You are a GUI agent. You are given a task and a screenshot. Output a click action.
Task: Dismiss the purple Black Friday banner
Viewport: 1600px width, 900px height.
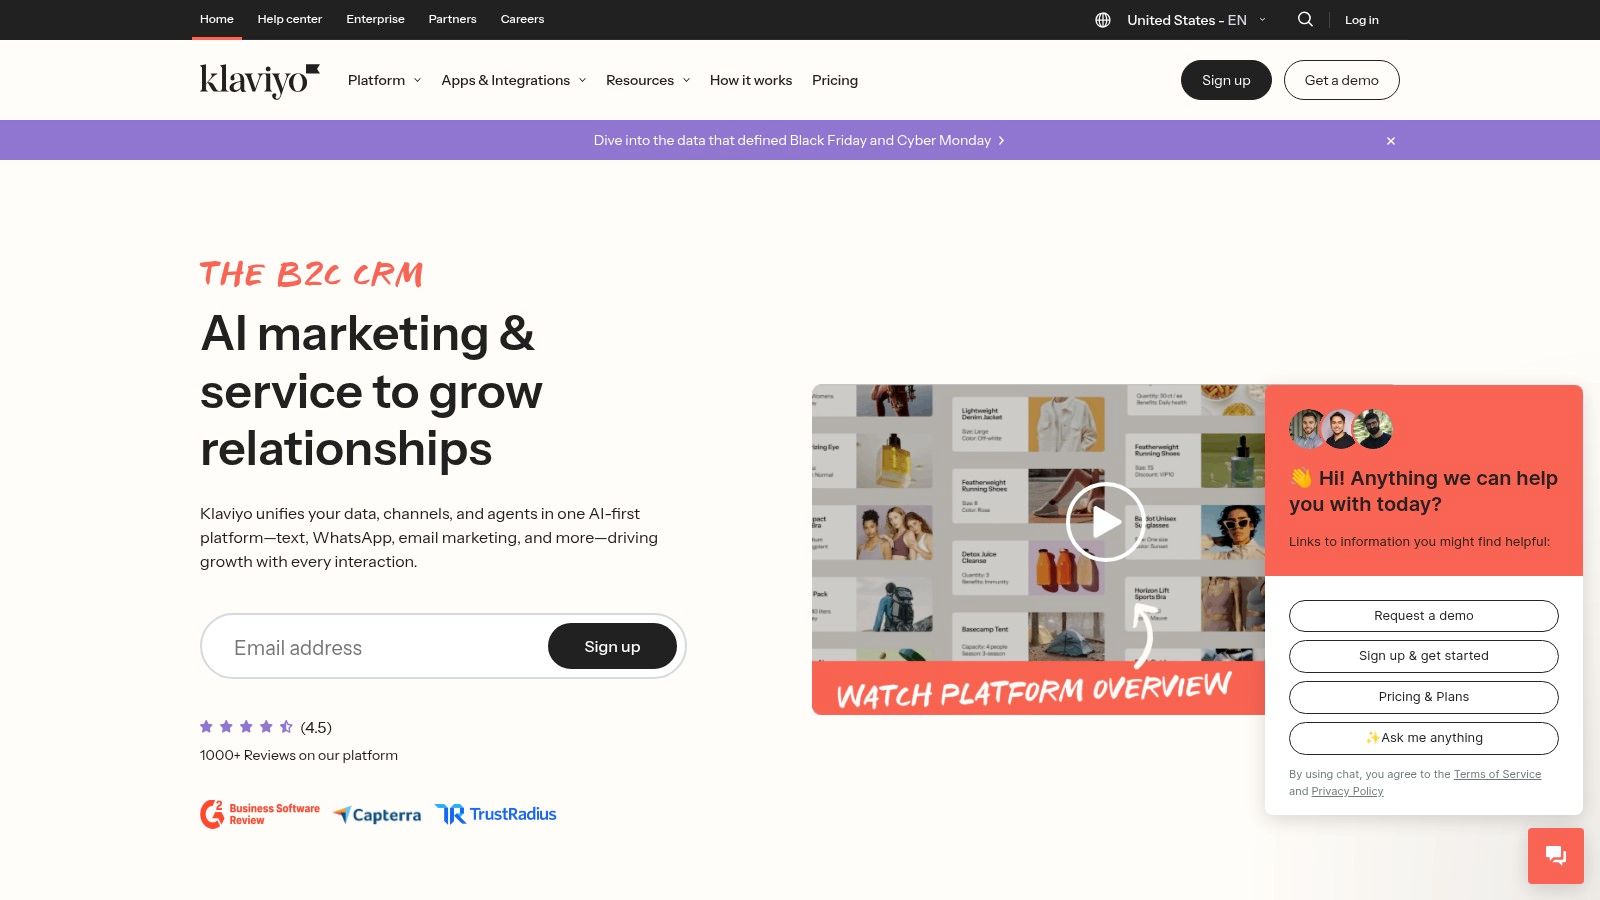coord(1391,141)
